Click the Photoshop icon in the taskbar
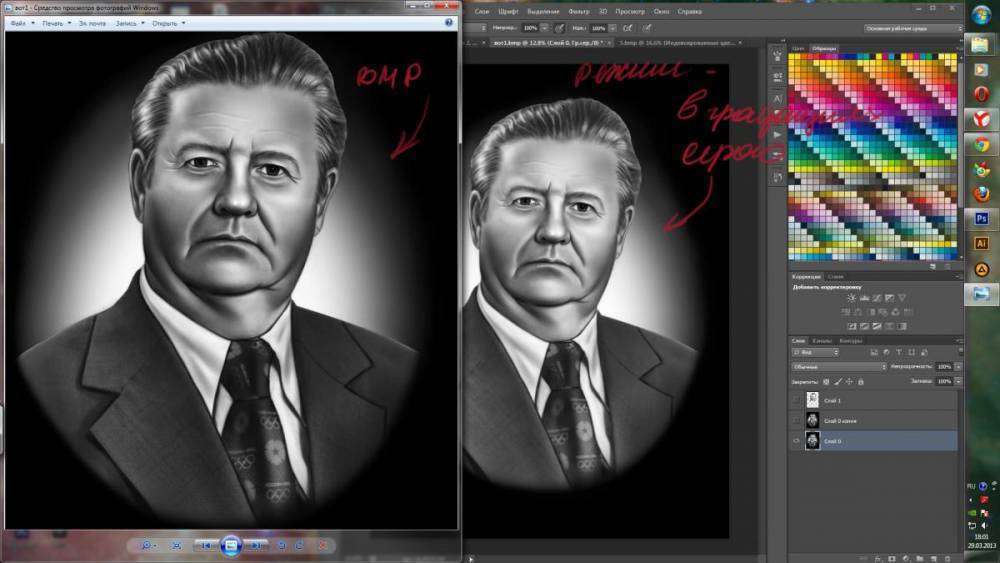The height and width of the screenshot is (563, 1000). 981,218
